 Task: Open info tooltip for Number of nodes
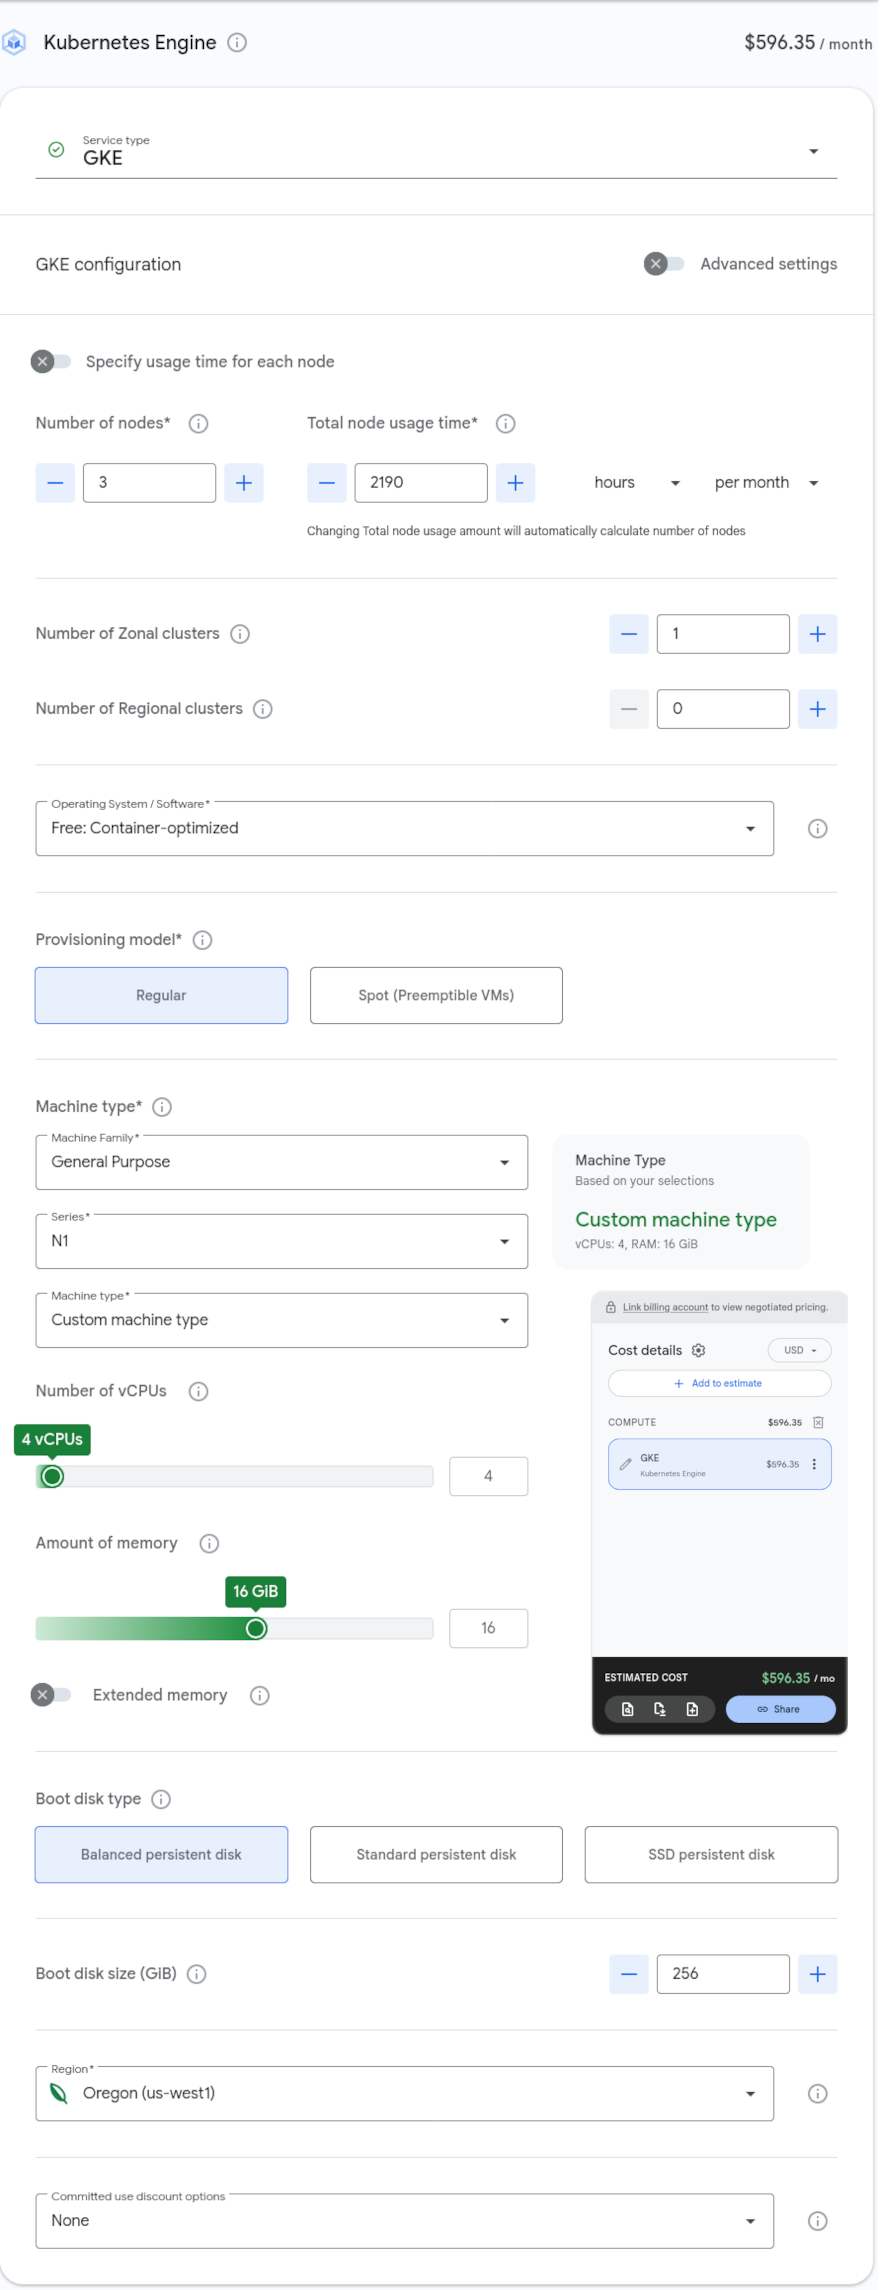click(199, 424)
